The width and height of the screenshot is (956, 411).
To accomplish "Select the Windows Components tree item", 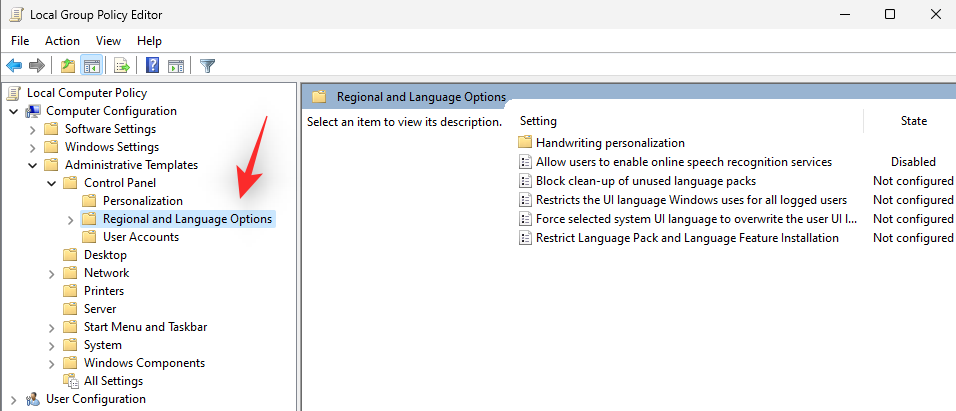I will coord(144,363).
